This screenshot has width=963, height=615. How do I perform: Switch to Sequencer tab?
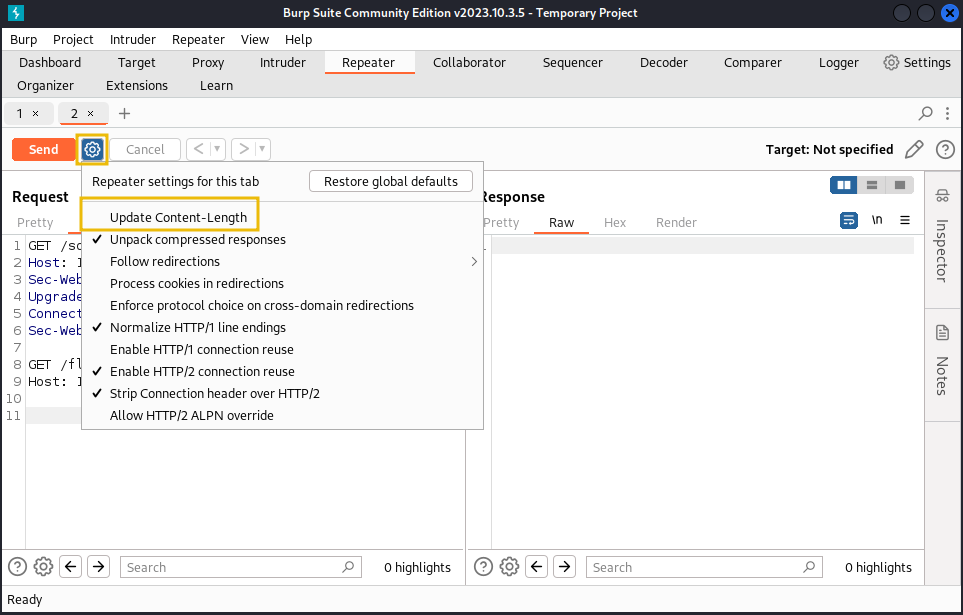(572, 63)
